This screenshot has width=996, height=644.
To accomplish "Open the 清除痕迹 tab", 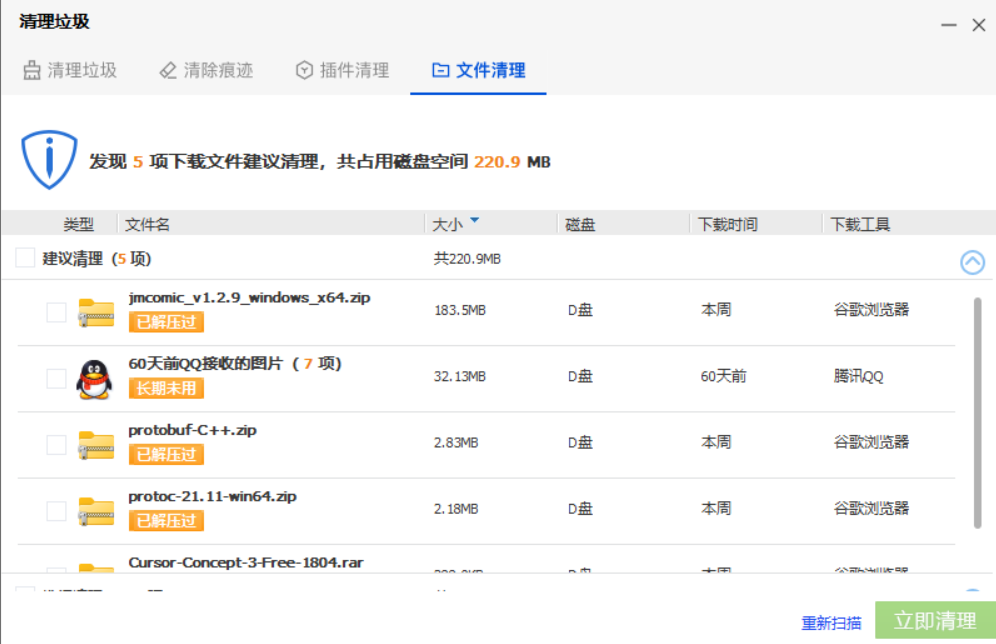I will pyautogui.click(x=206, y=70).
